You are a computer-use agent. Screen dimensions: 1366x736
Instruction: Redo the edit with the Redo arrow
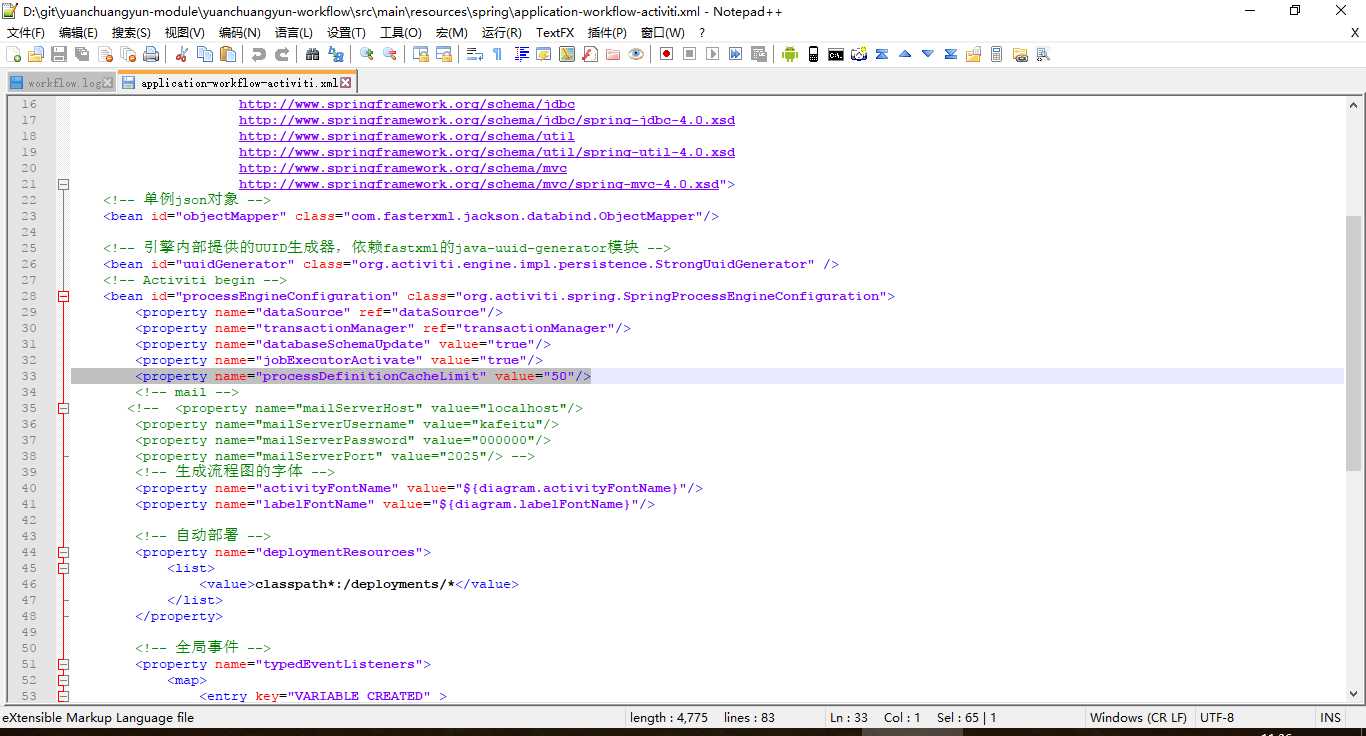(282, 54)
